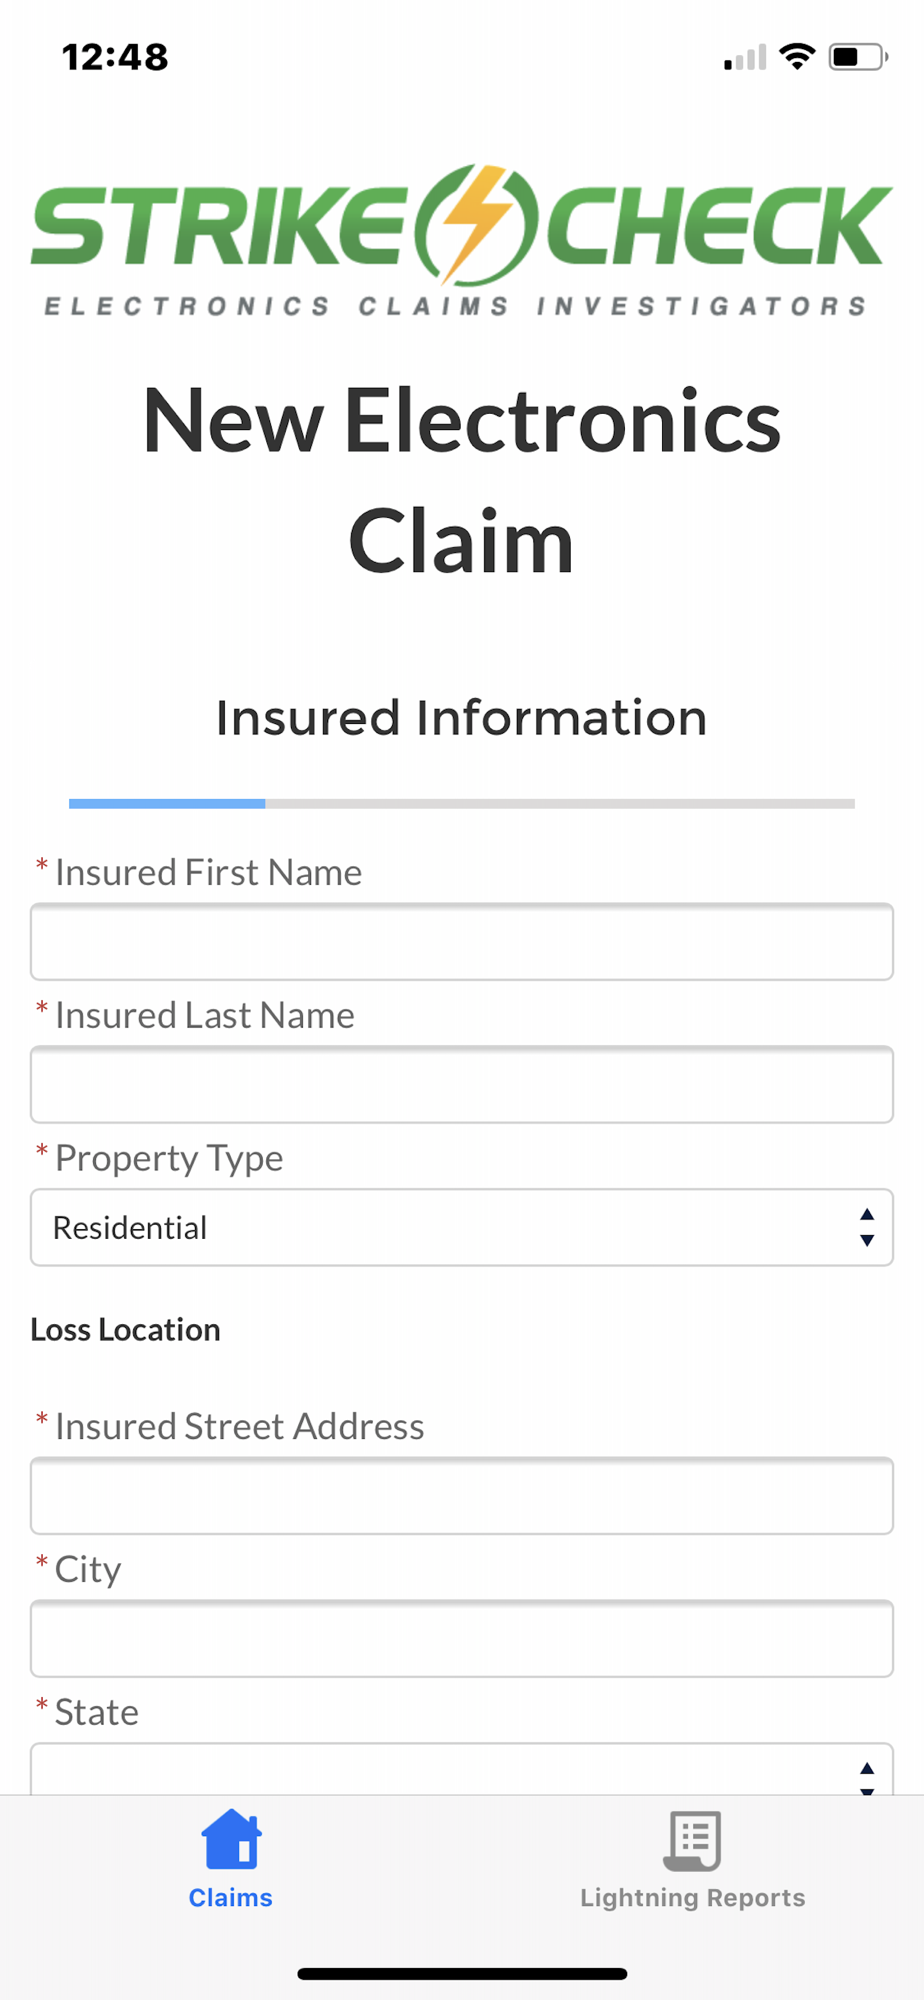Tap the cellular signal bars icon

[x=745, y=57]
